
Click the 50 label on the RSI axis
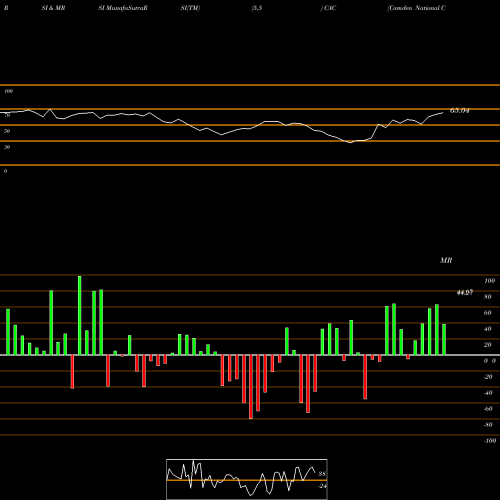7,131
